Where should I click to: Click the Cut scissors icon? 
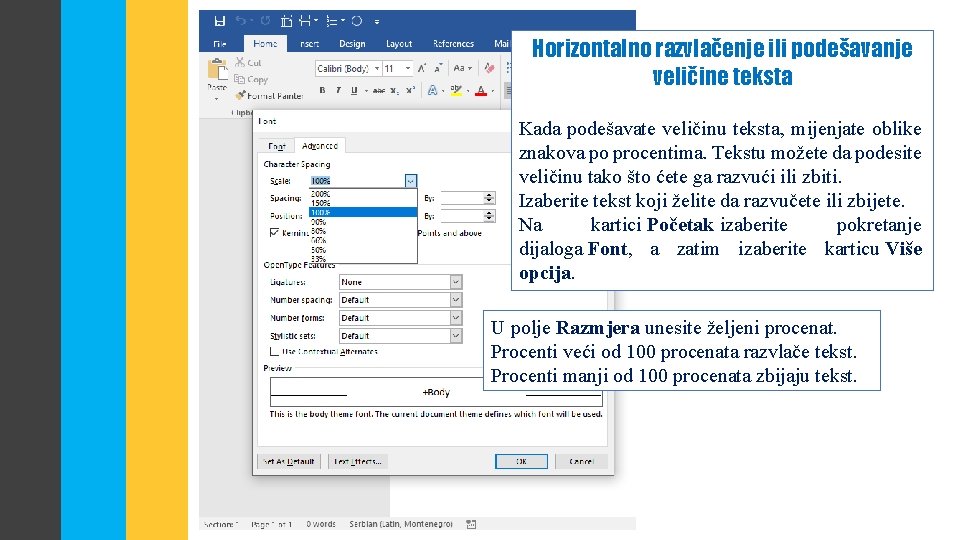[x=240, y=62]
